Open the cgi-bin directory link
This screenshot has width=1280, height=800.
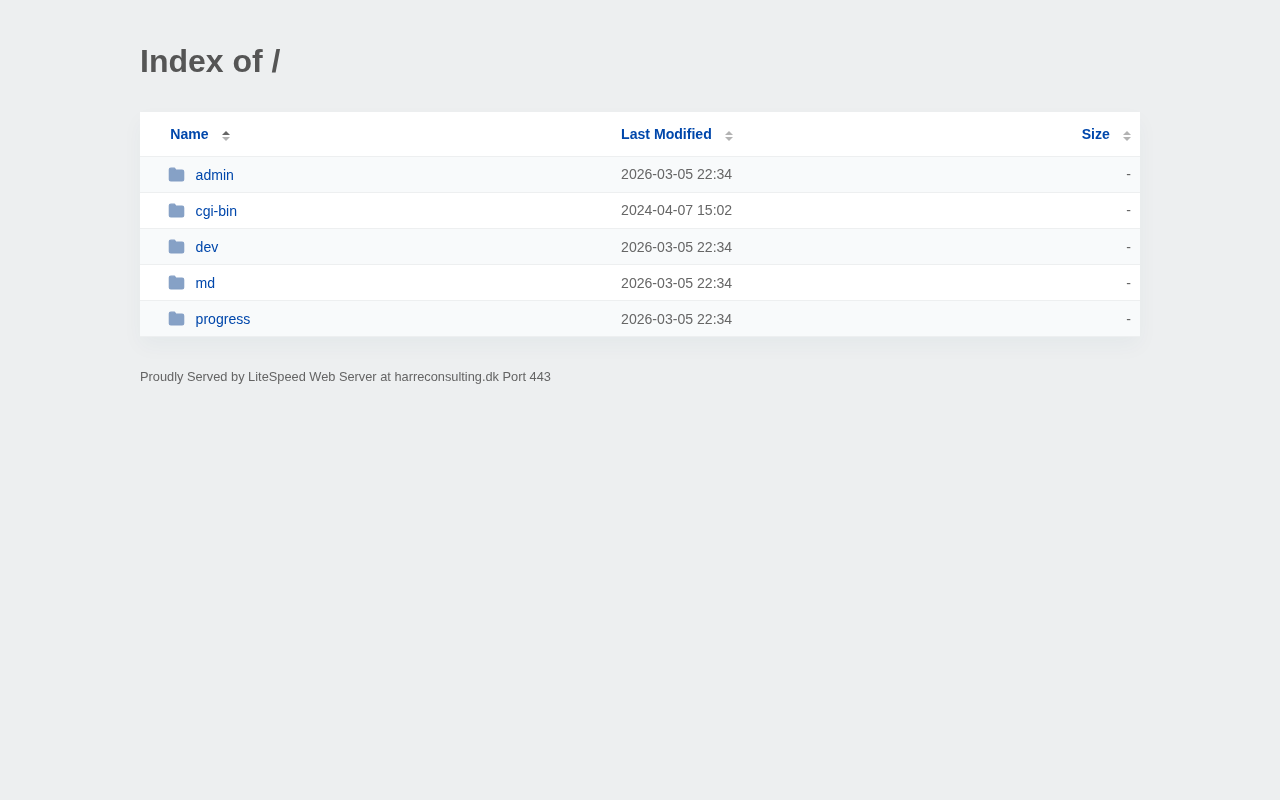click(x=216, y=211)
